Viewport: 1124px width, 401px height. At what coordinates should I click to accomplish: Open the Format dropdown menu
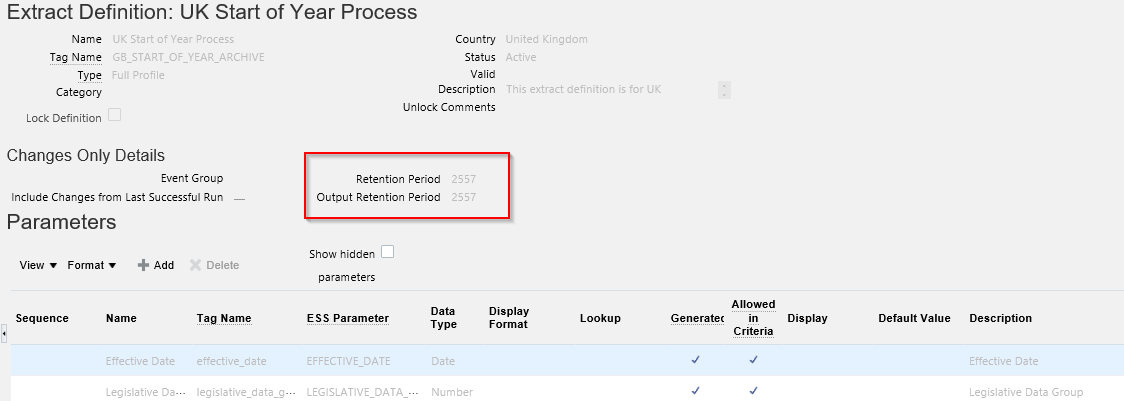click(92, 265)
